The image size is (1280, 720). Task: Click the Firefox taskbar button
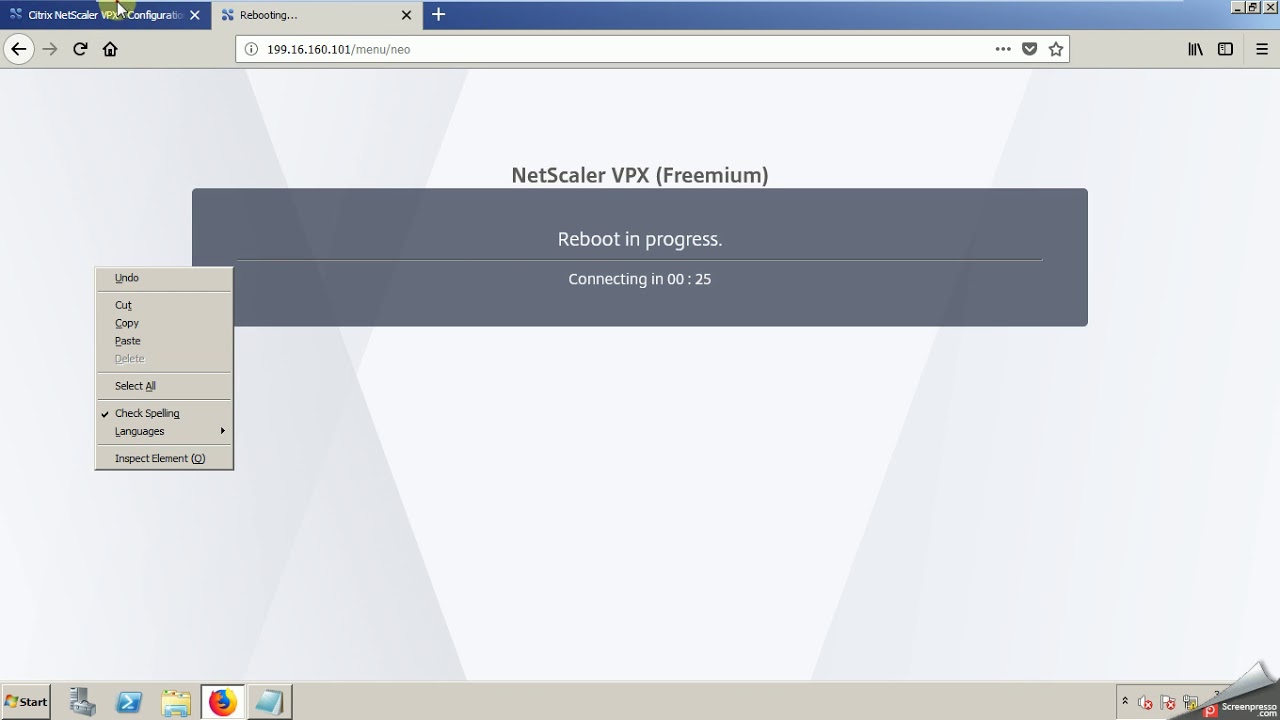click(223, 702)
